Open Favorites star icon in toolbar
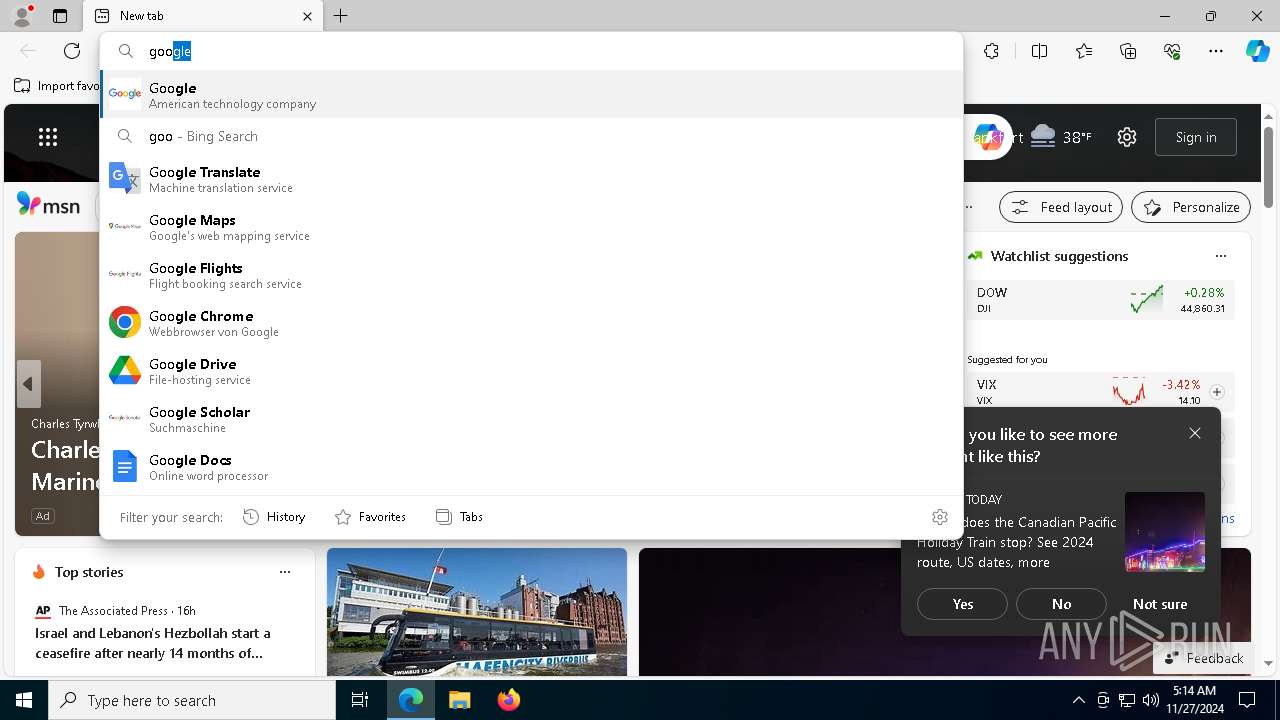Image resolution: width=1280 pixels, height=720 pixels. [x=1084, y=51]
